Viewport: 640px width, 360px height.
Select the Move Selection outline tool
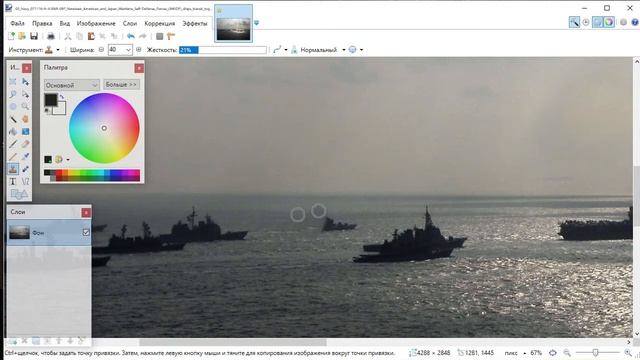click(x=25, y=94)
